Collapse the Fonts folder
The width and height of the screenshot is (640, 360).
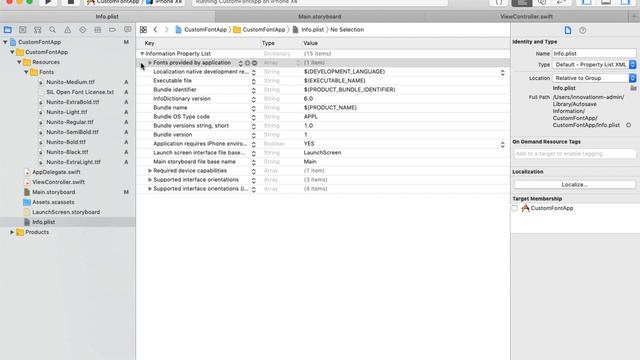coord(26,72)
